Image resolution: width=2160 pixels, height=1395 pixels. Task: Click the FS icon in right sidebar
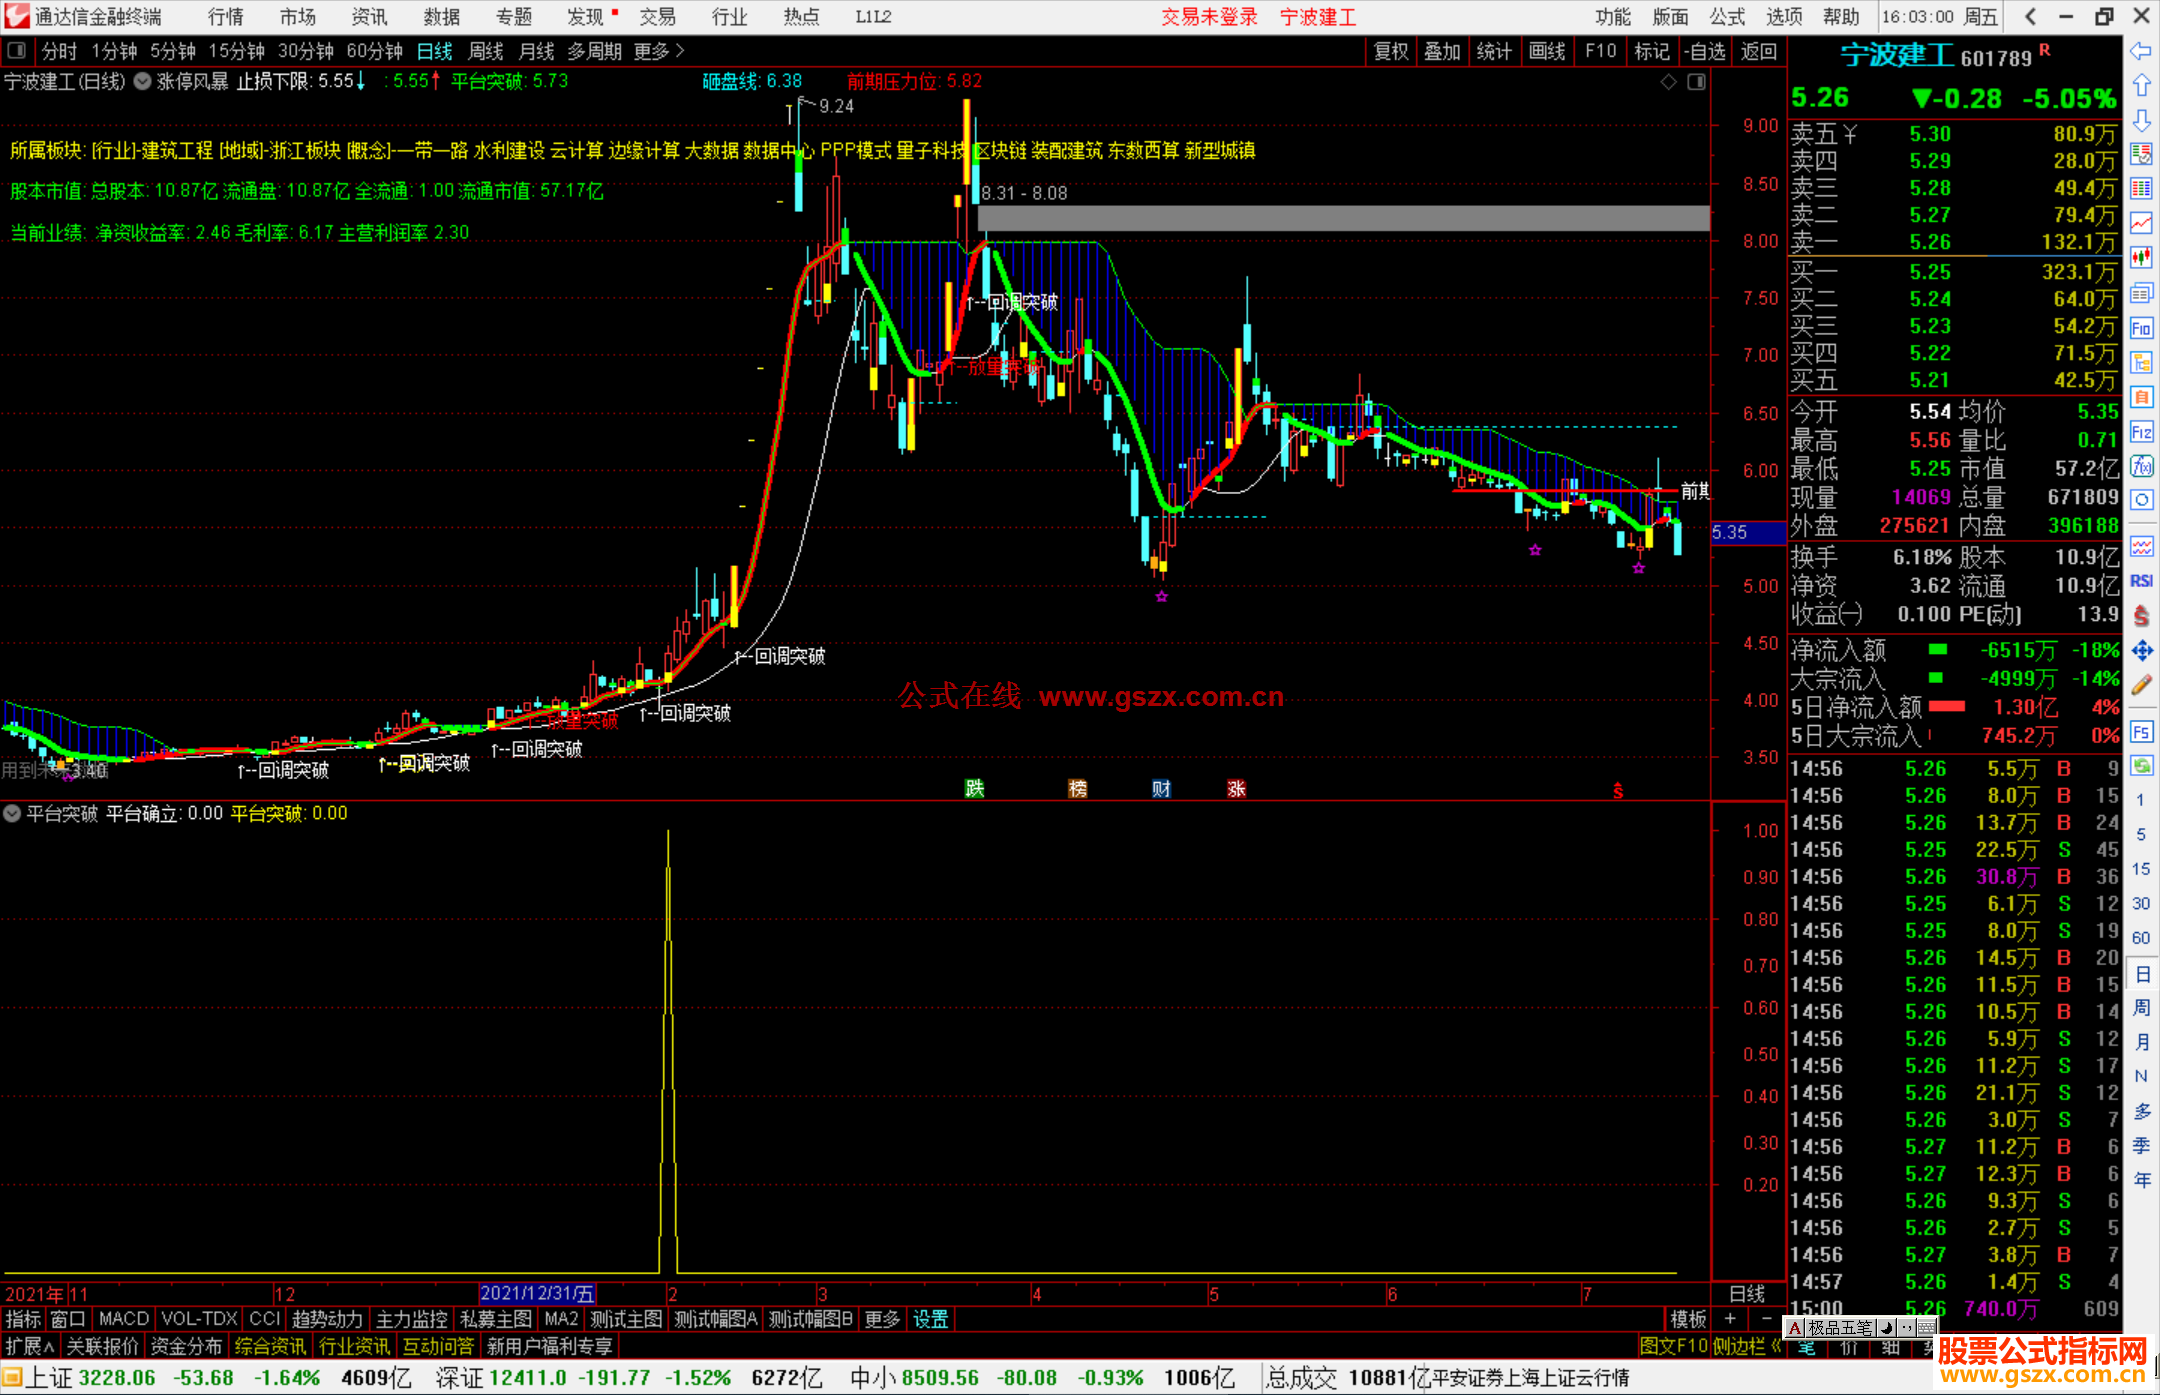(2141, 731)
